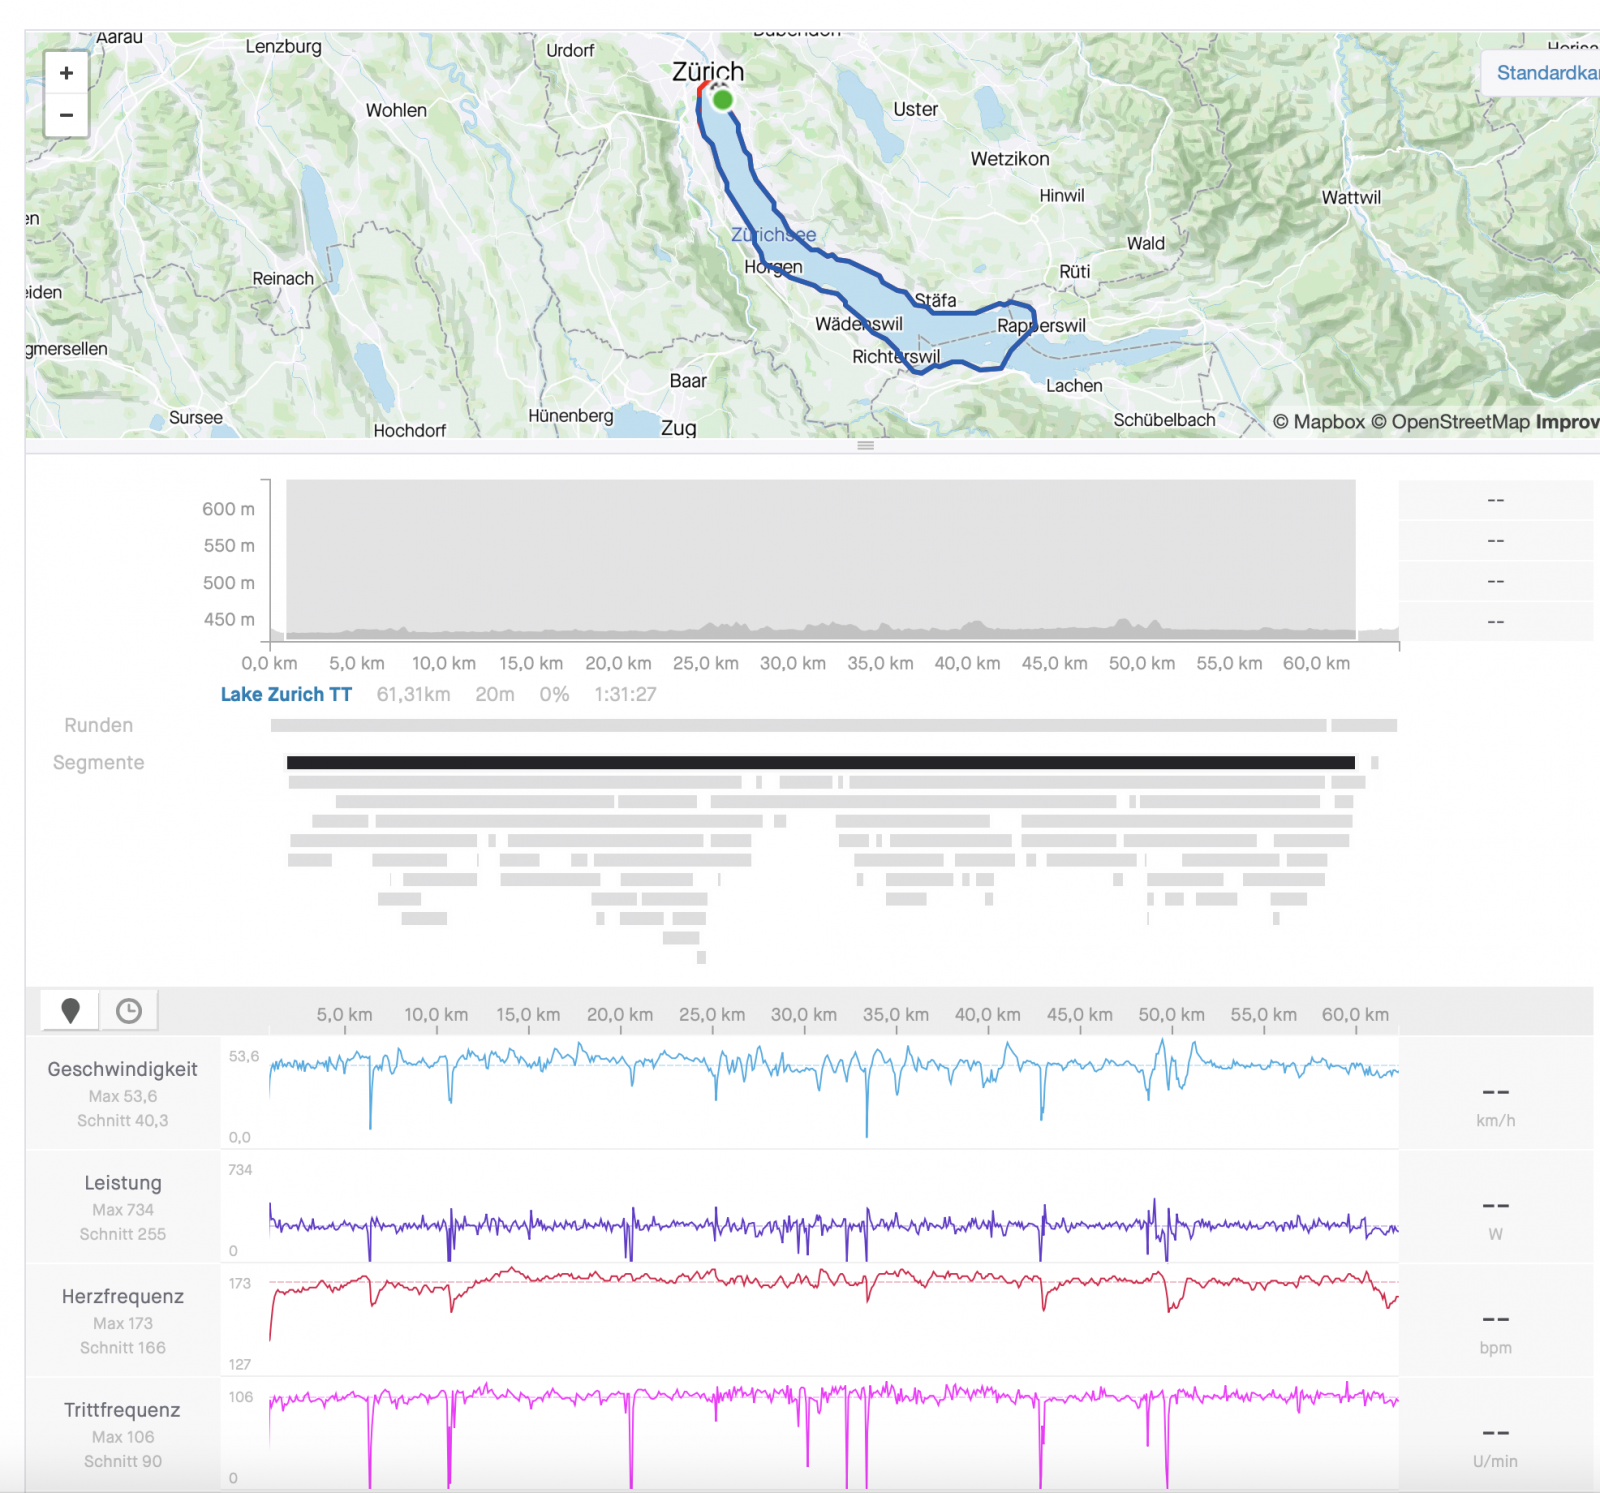Toggle the Trittfrequenz cadence chart
This screenshot has height=1493, width=1600.
(x=122, y=1410)
